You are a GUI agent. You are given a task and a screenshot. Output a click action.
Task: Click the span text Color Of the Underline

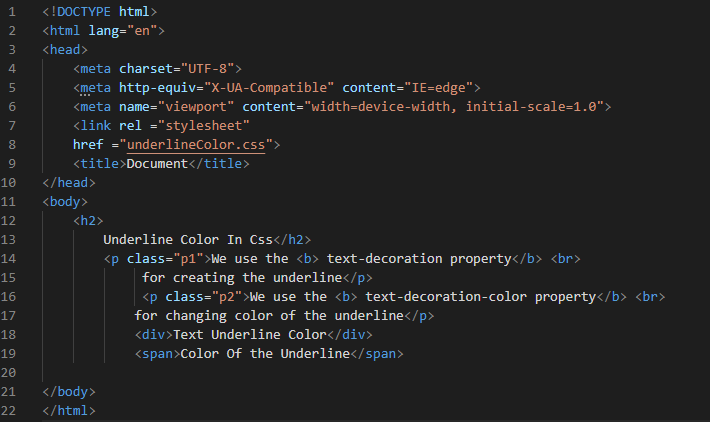click(265, 354)
